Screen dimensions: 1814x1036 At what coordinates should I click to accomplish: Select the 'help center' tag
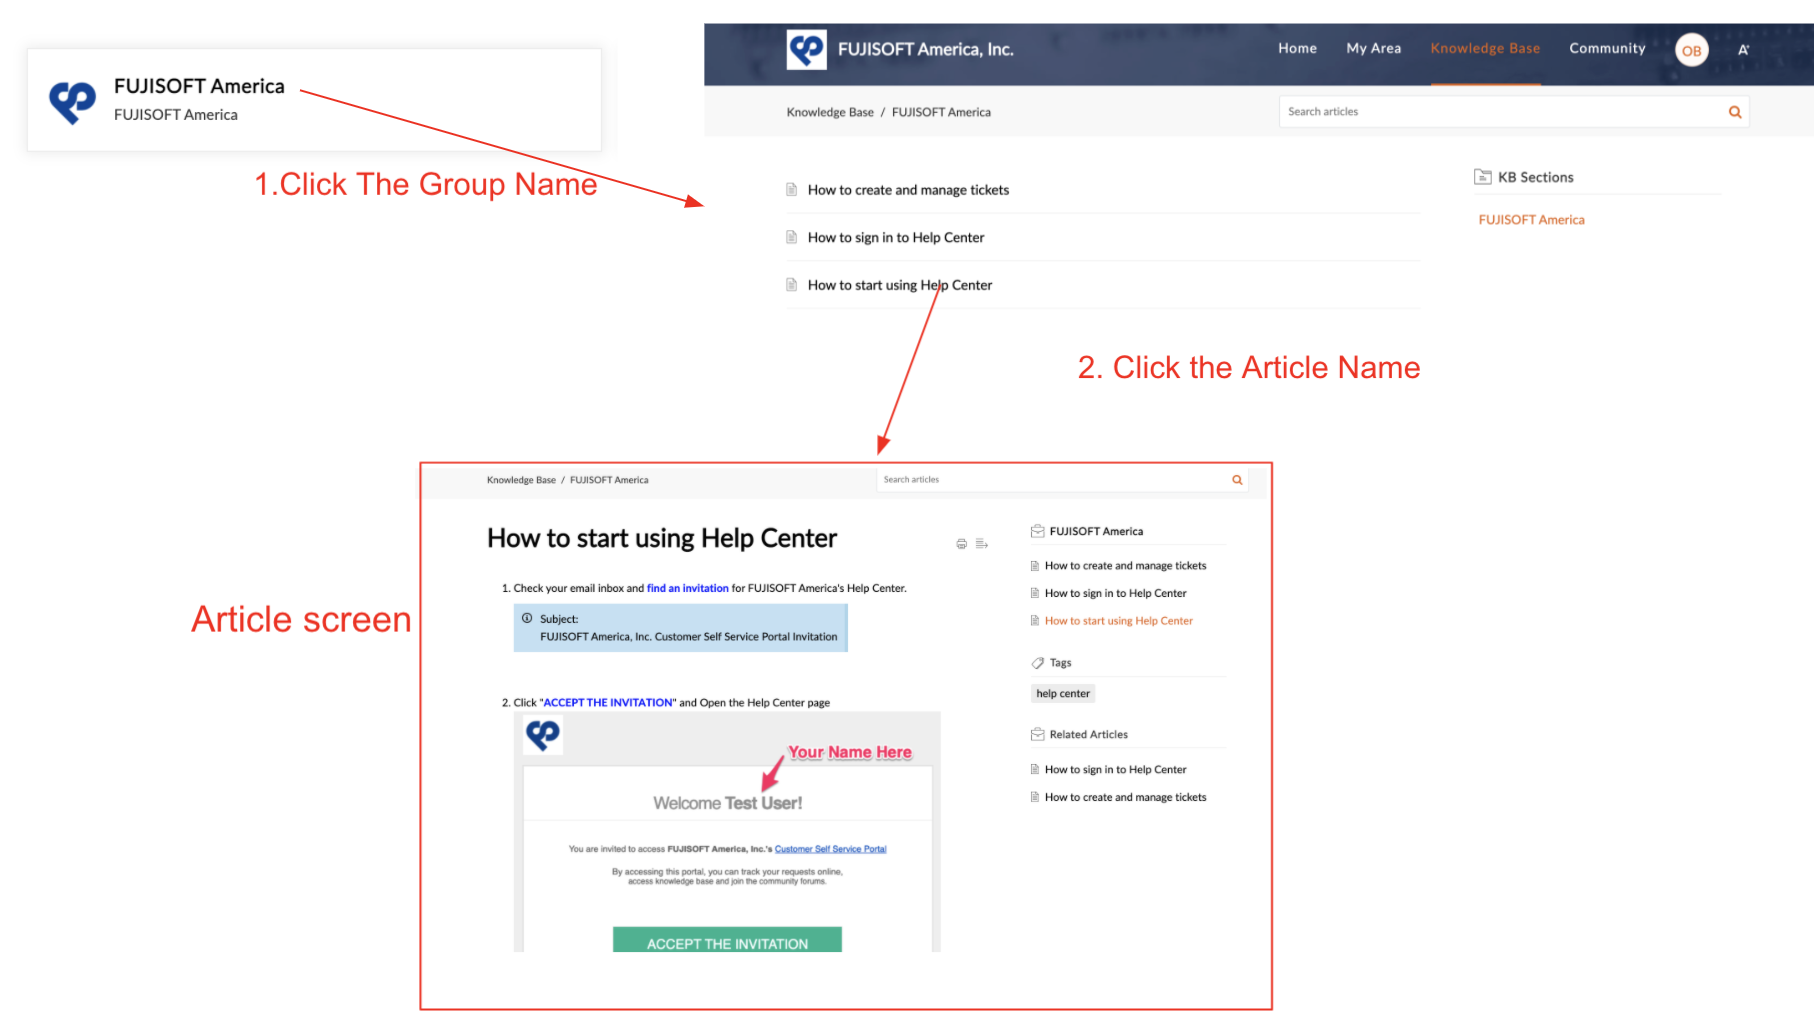[x=1063, y=693]
